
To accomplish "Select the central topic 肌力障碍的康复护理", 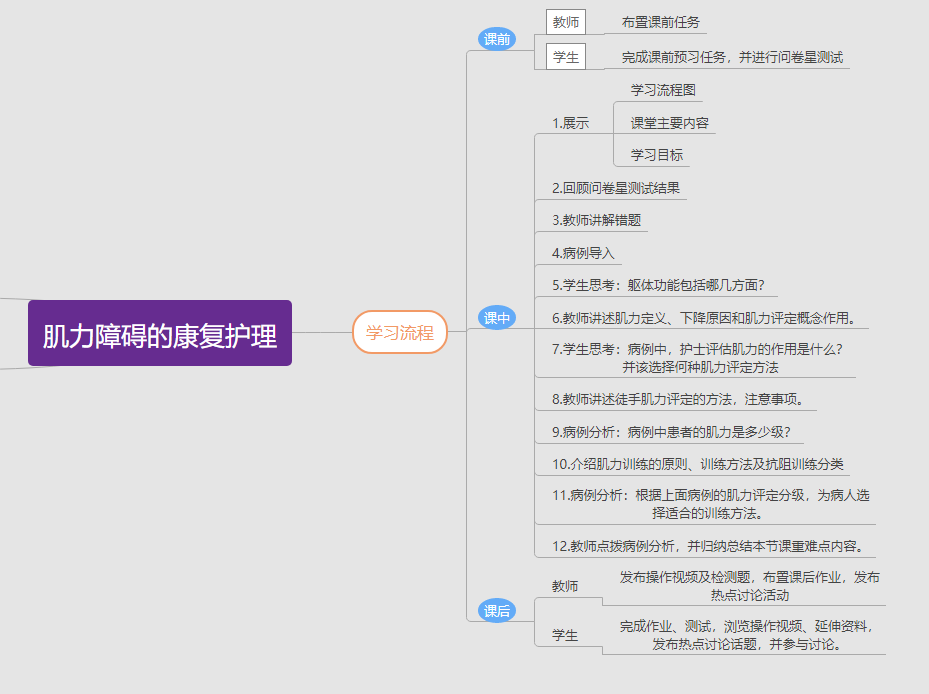I will [x=160, y=333].
